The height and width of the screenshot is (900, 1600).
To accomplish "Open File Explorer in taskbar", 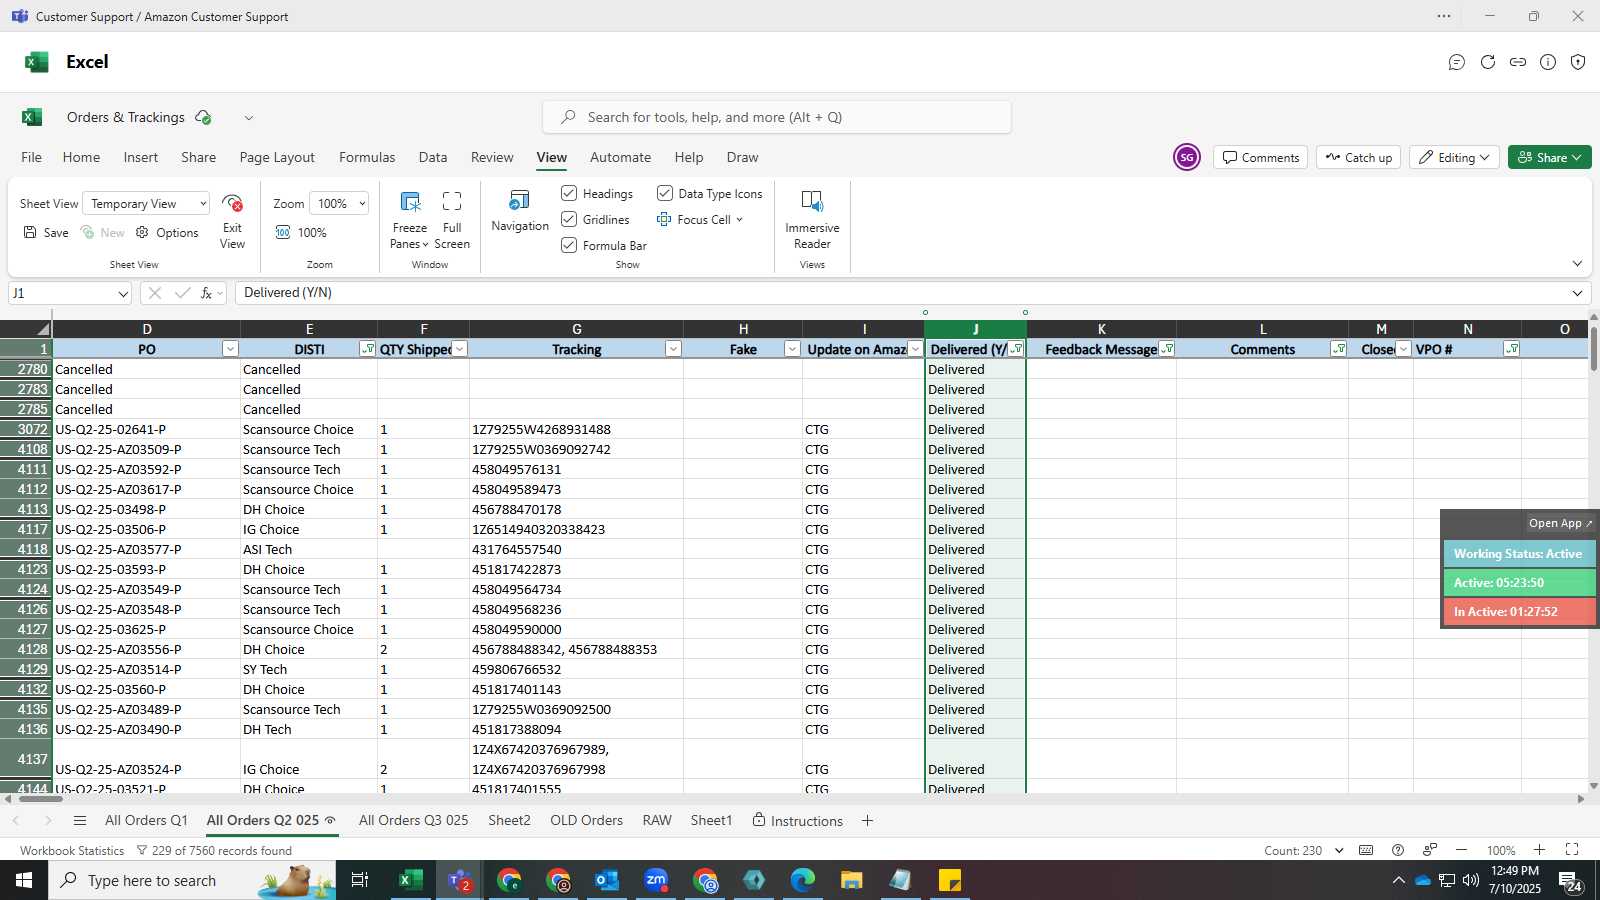I will [851, 880].
